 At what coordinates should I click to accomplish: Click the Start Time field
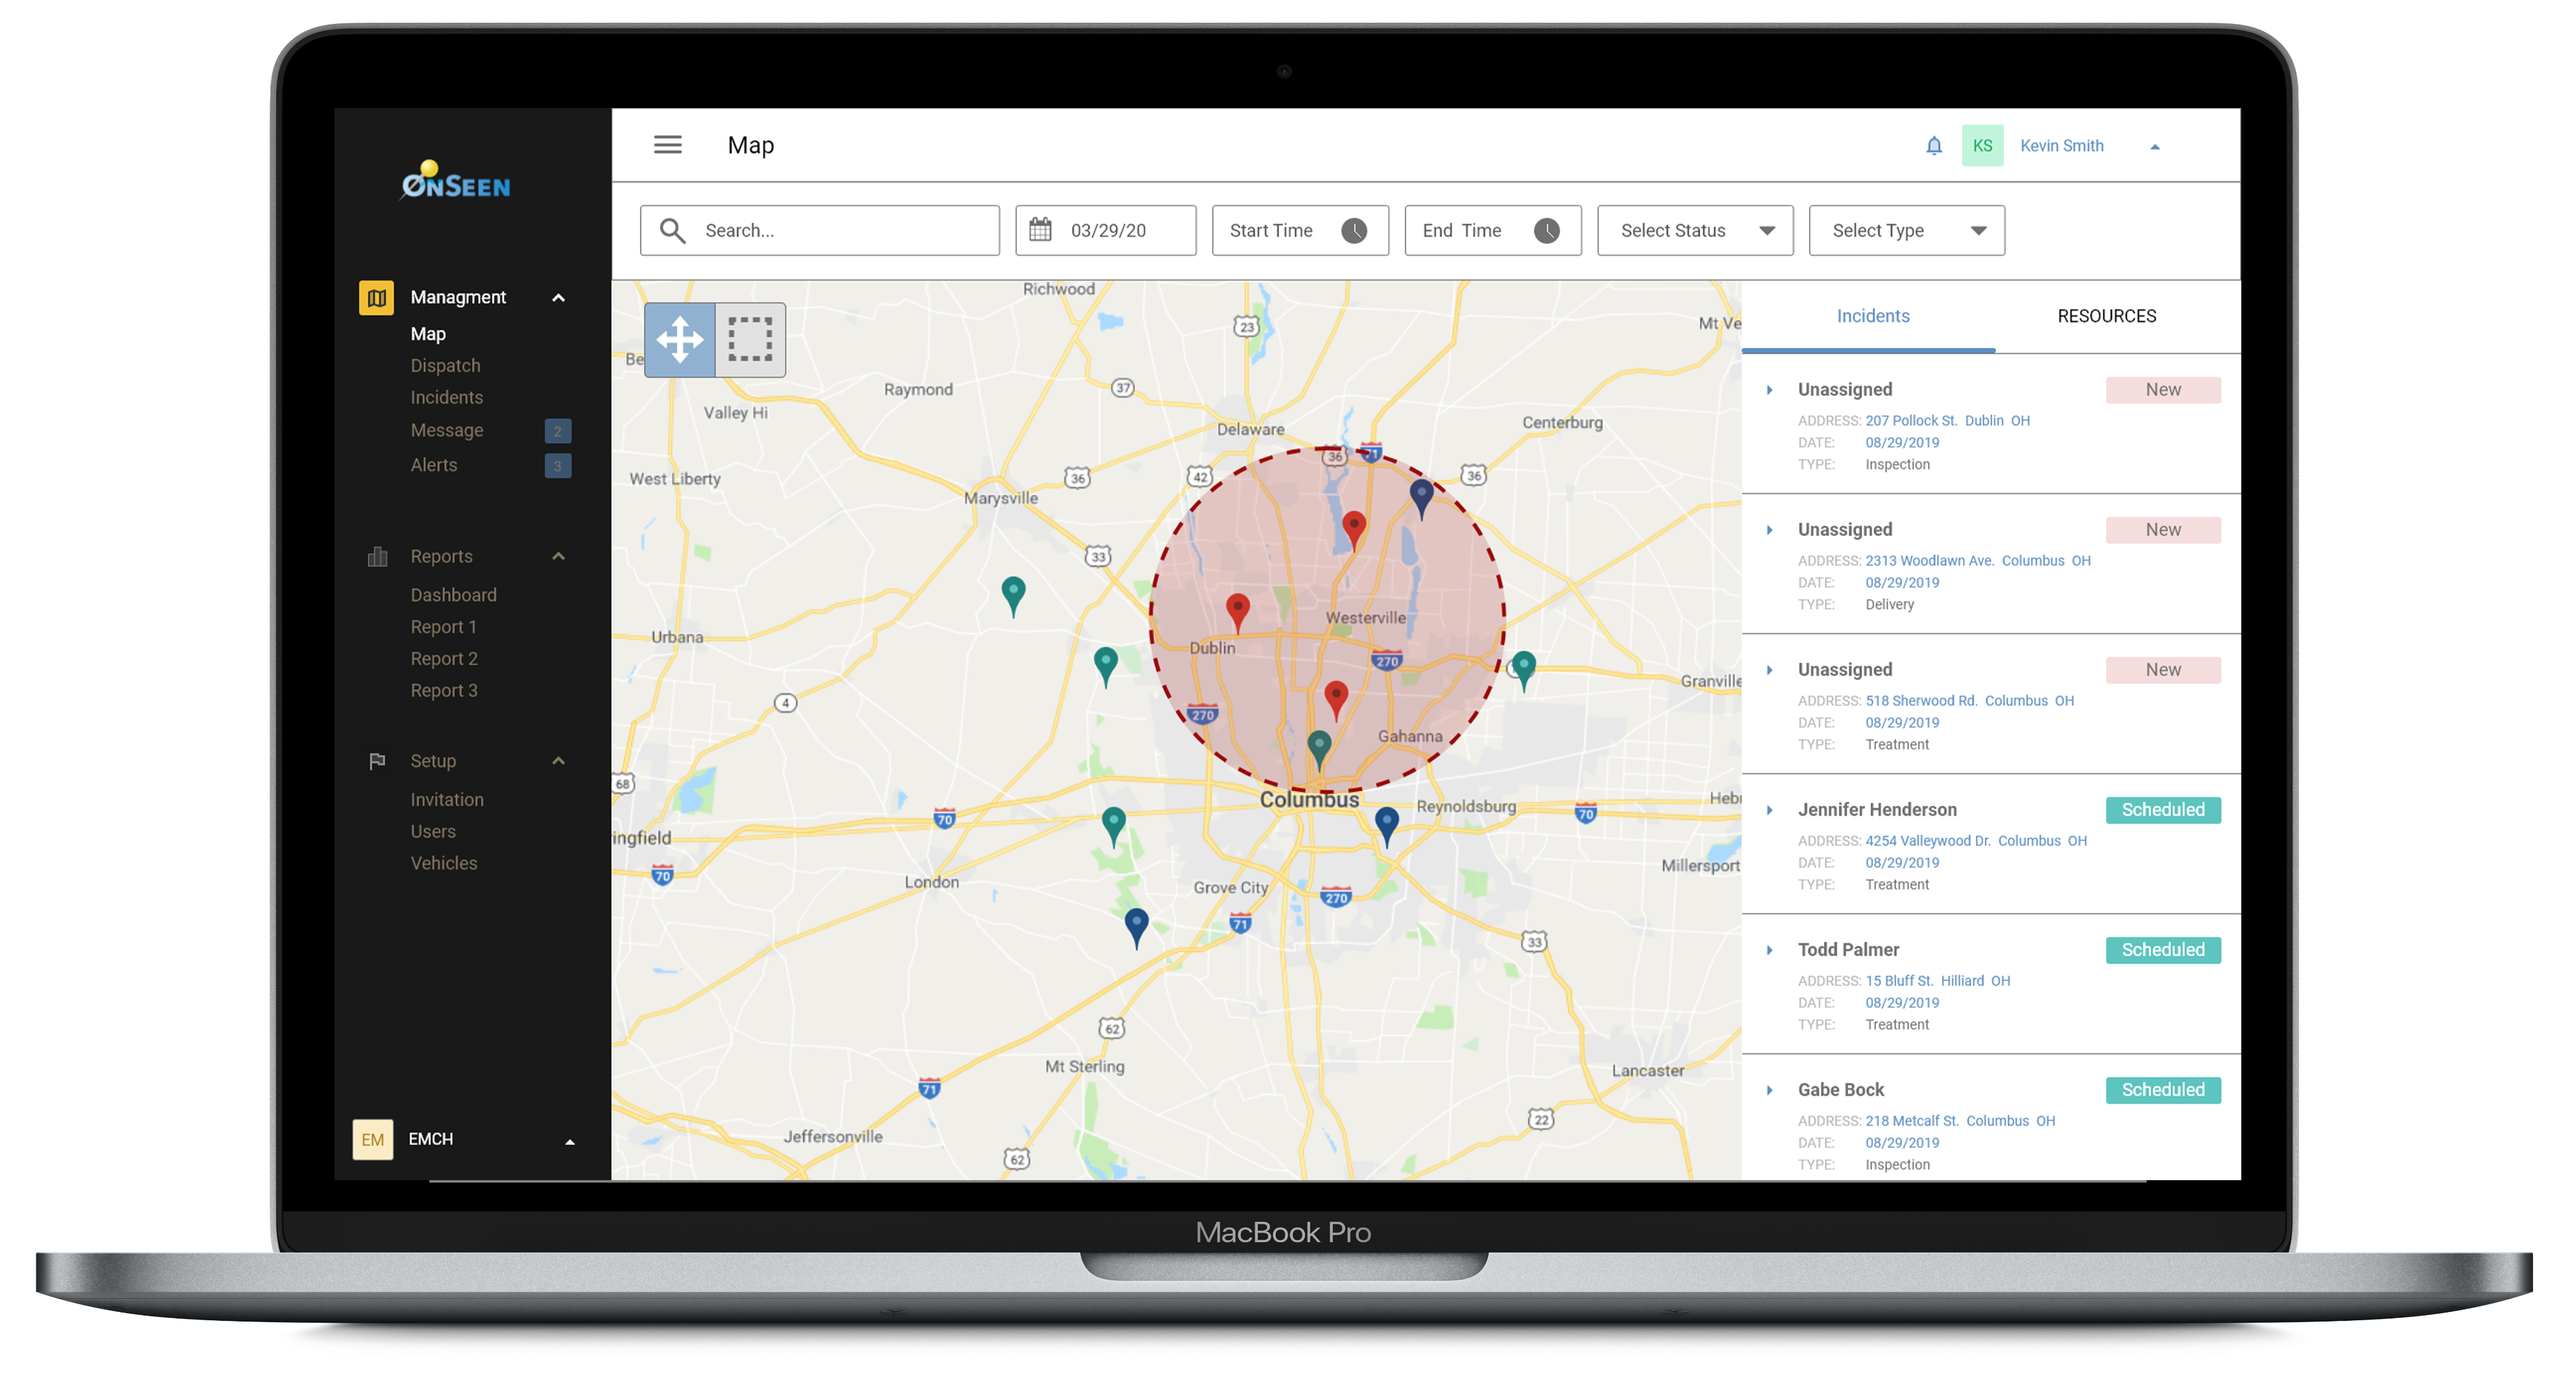[x=1300, y=231]
